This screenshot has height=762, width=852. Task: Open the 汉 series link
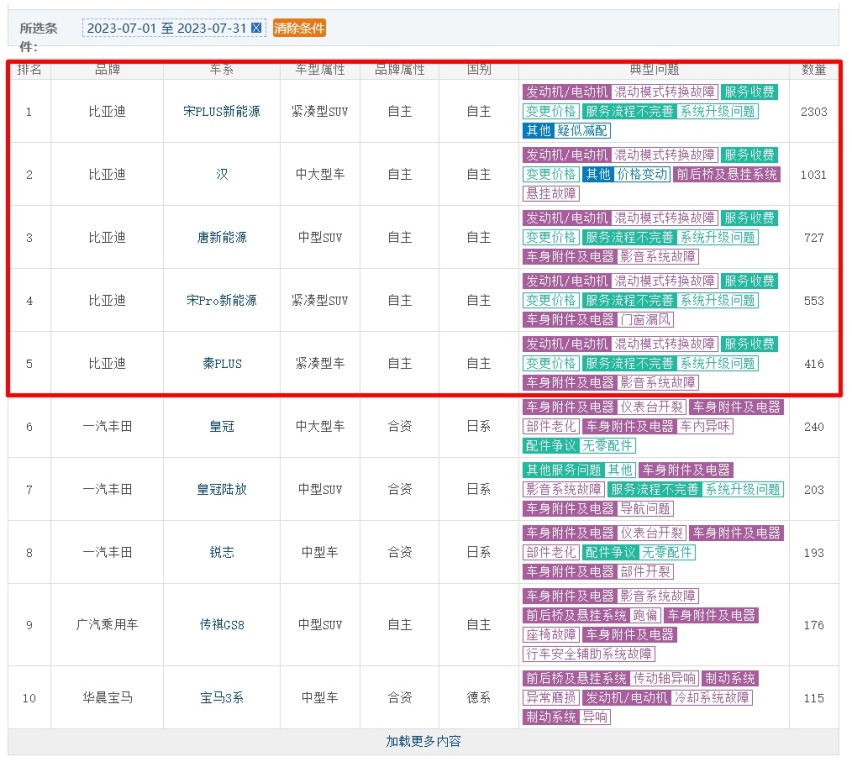pos(220,176)
